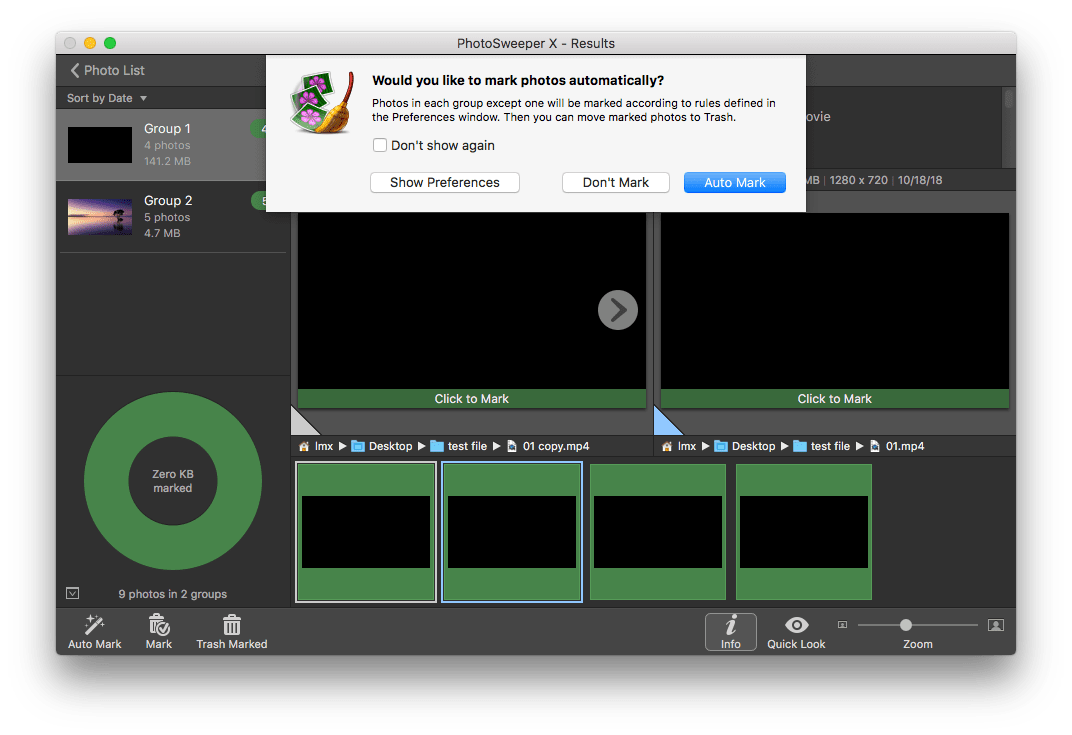Viewport: 1072px width, 735px height.
Task: Open the Sort by Date dropdown
Action: pos(107,98)
